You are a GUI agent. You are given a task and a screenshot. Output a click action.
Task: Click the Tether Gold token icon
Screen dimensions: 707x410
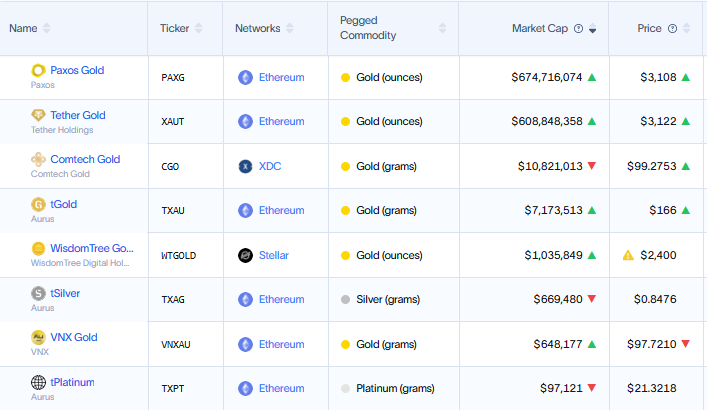coord(38,115)
